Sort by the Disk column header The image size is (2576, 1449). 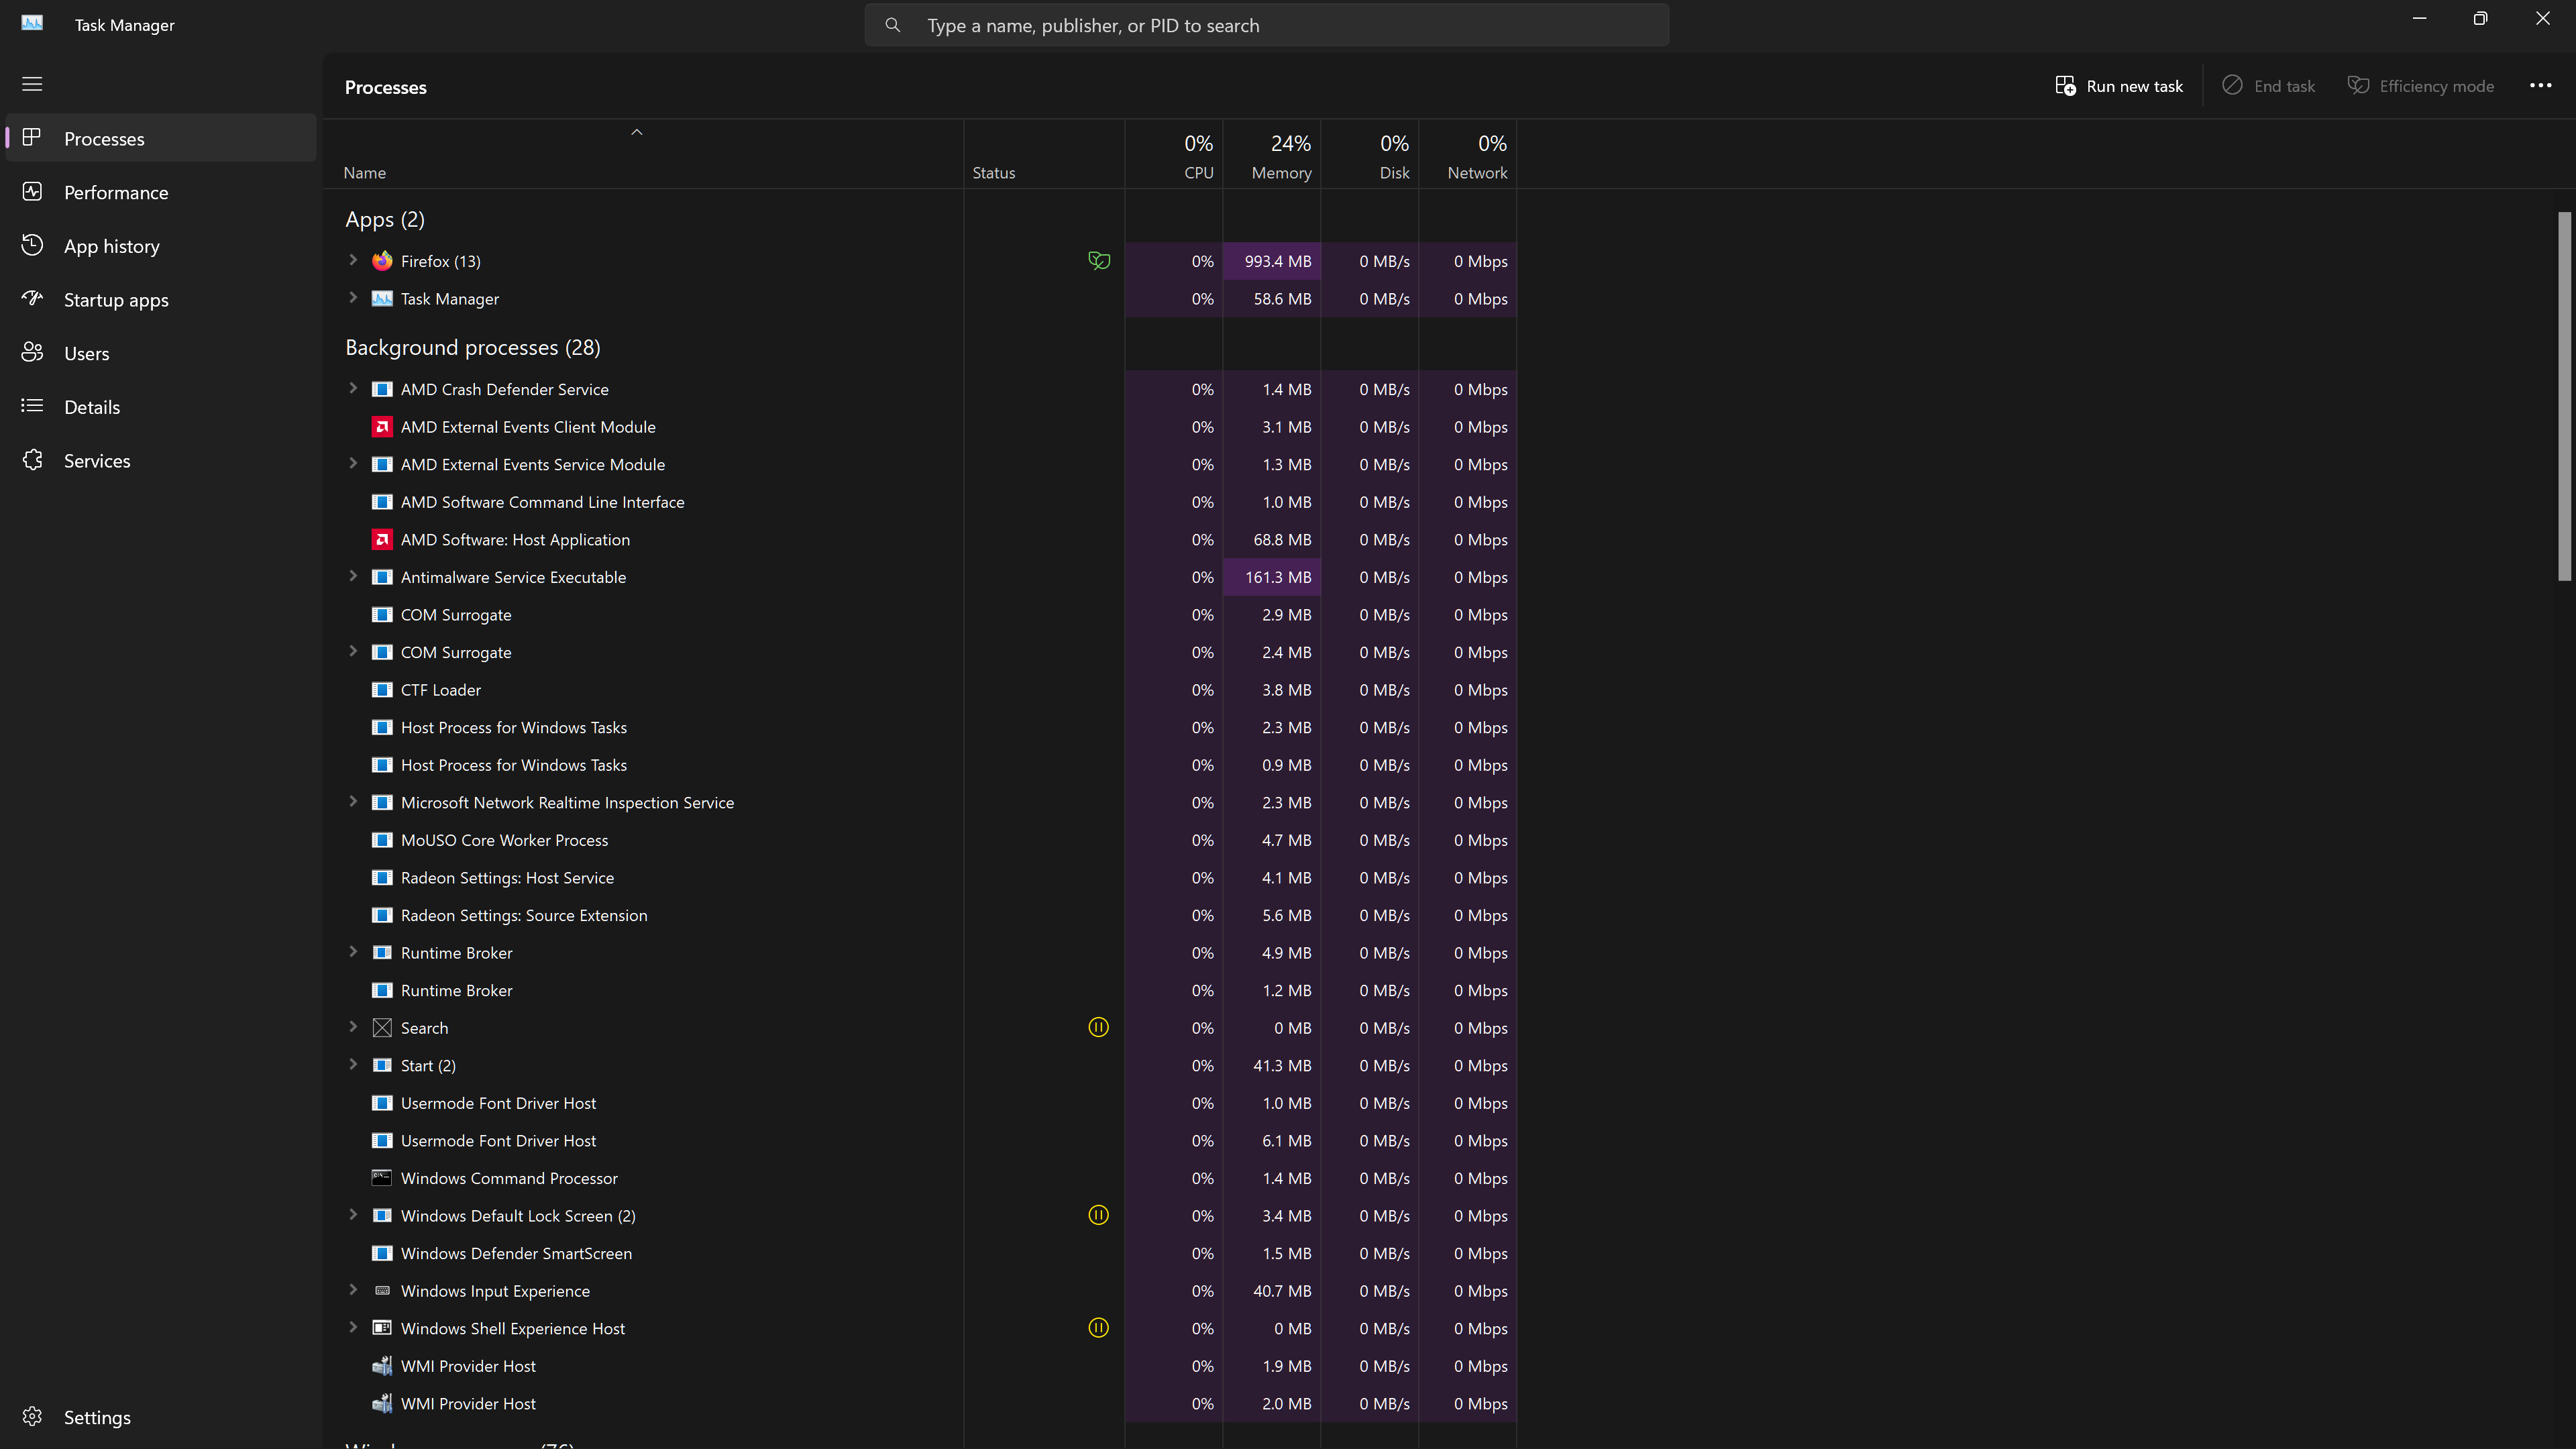click(x=1370, y=155)
